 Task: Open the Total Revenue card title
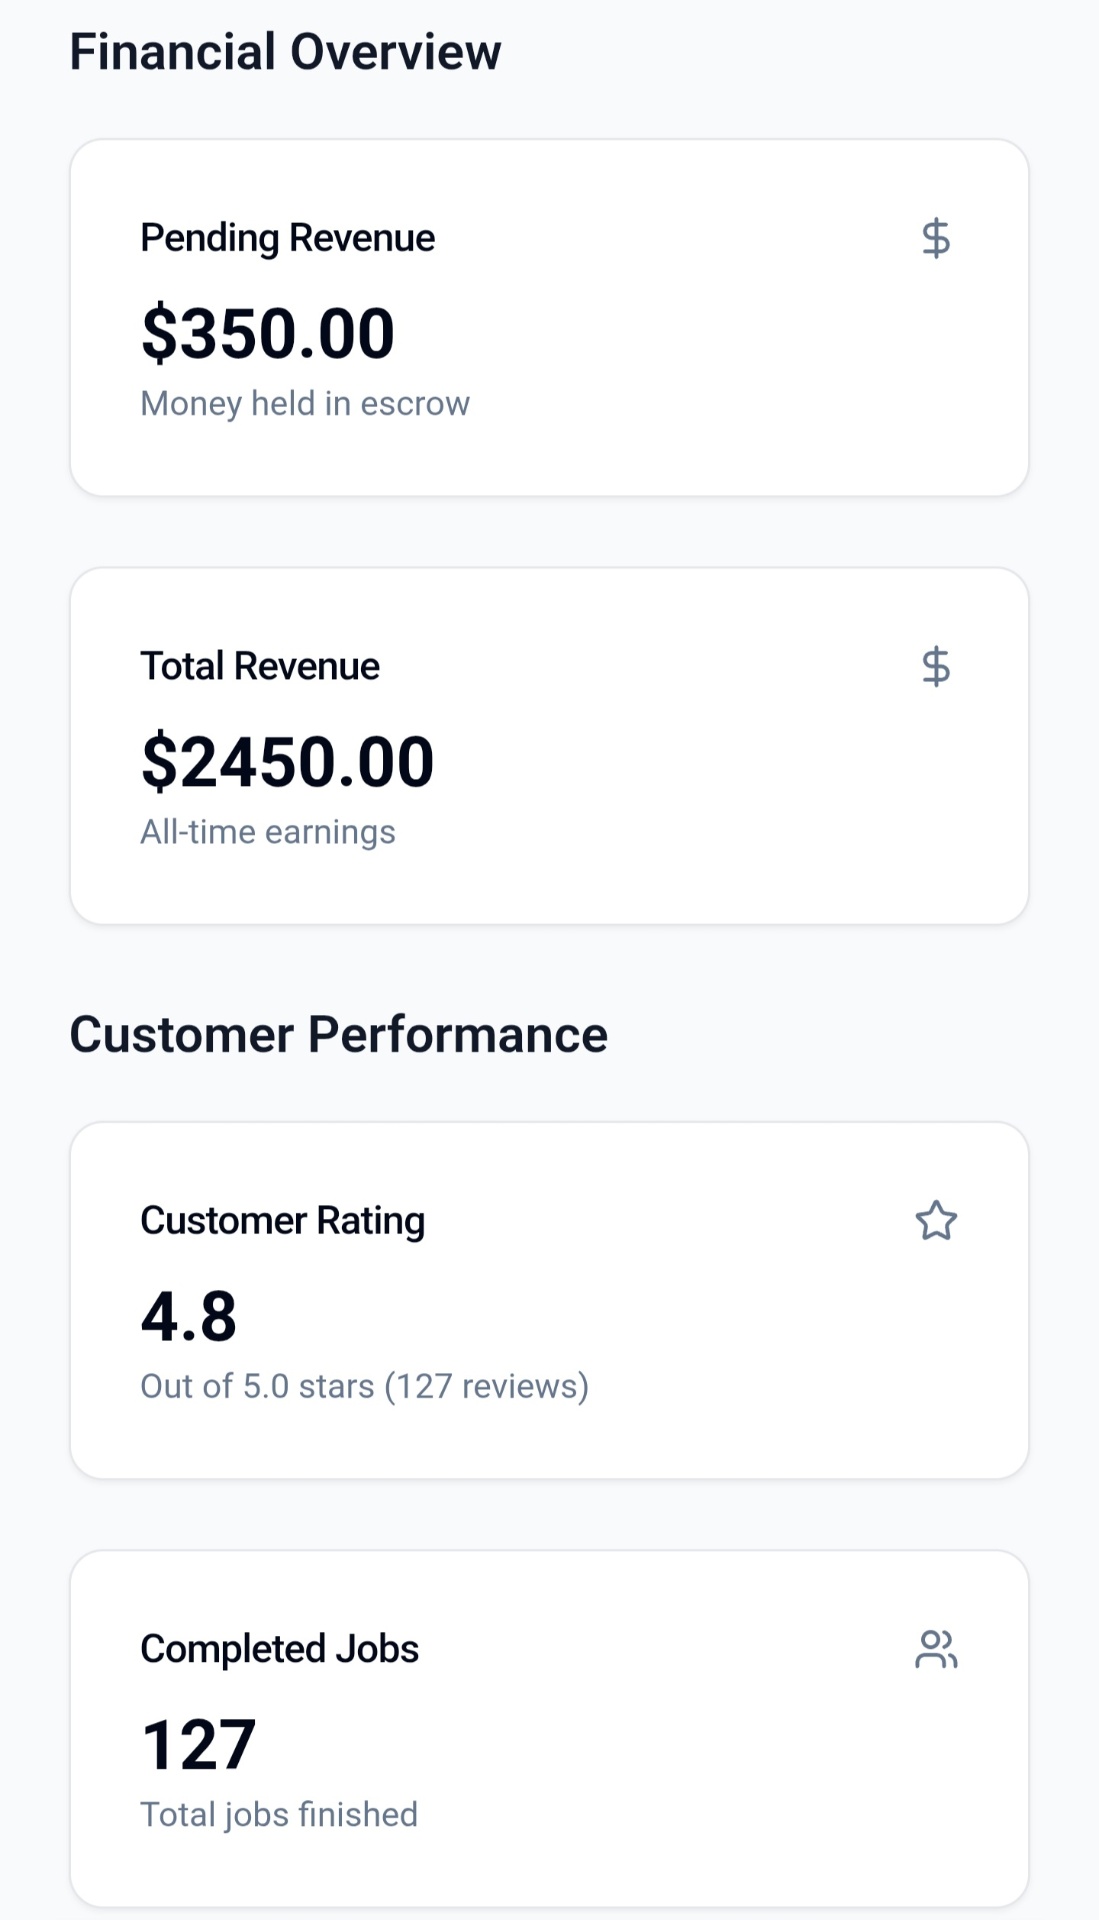tap(260, 666)
